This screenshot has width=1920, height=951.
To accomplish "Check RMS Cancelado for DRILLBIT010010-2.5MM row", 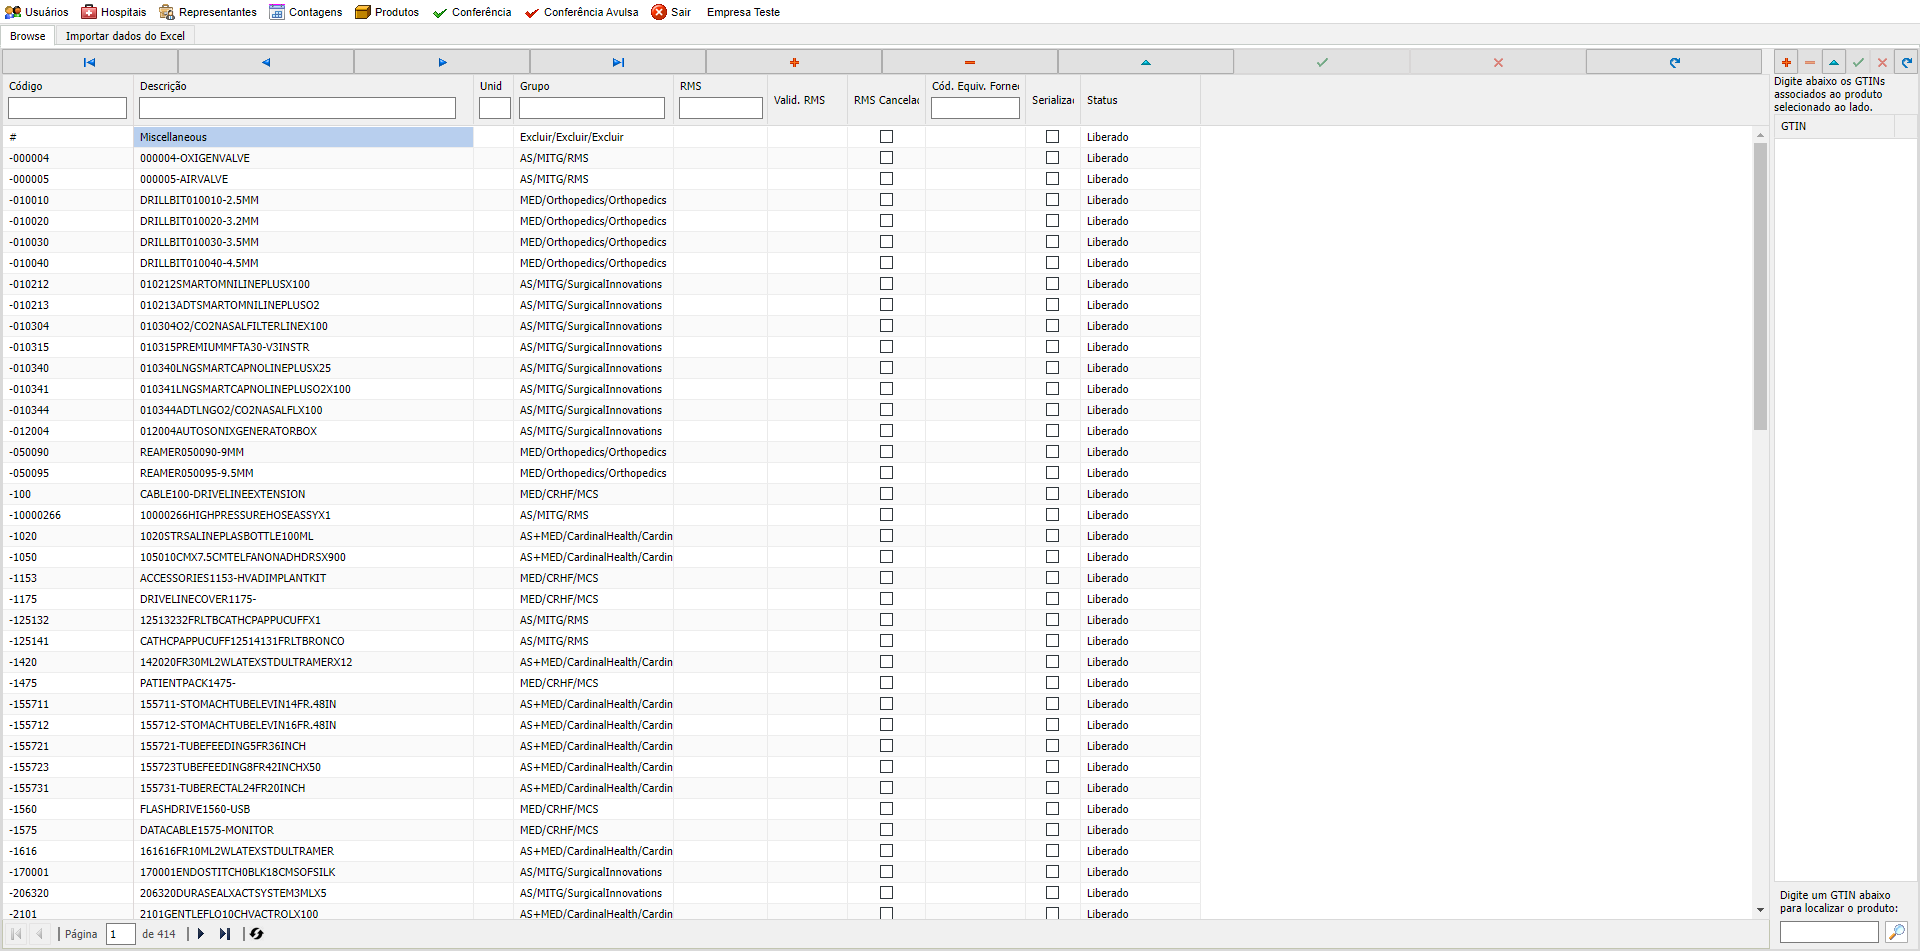I will [x=886, y=200].
